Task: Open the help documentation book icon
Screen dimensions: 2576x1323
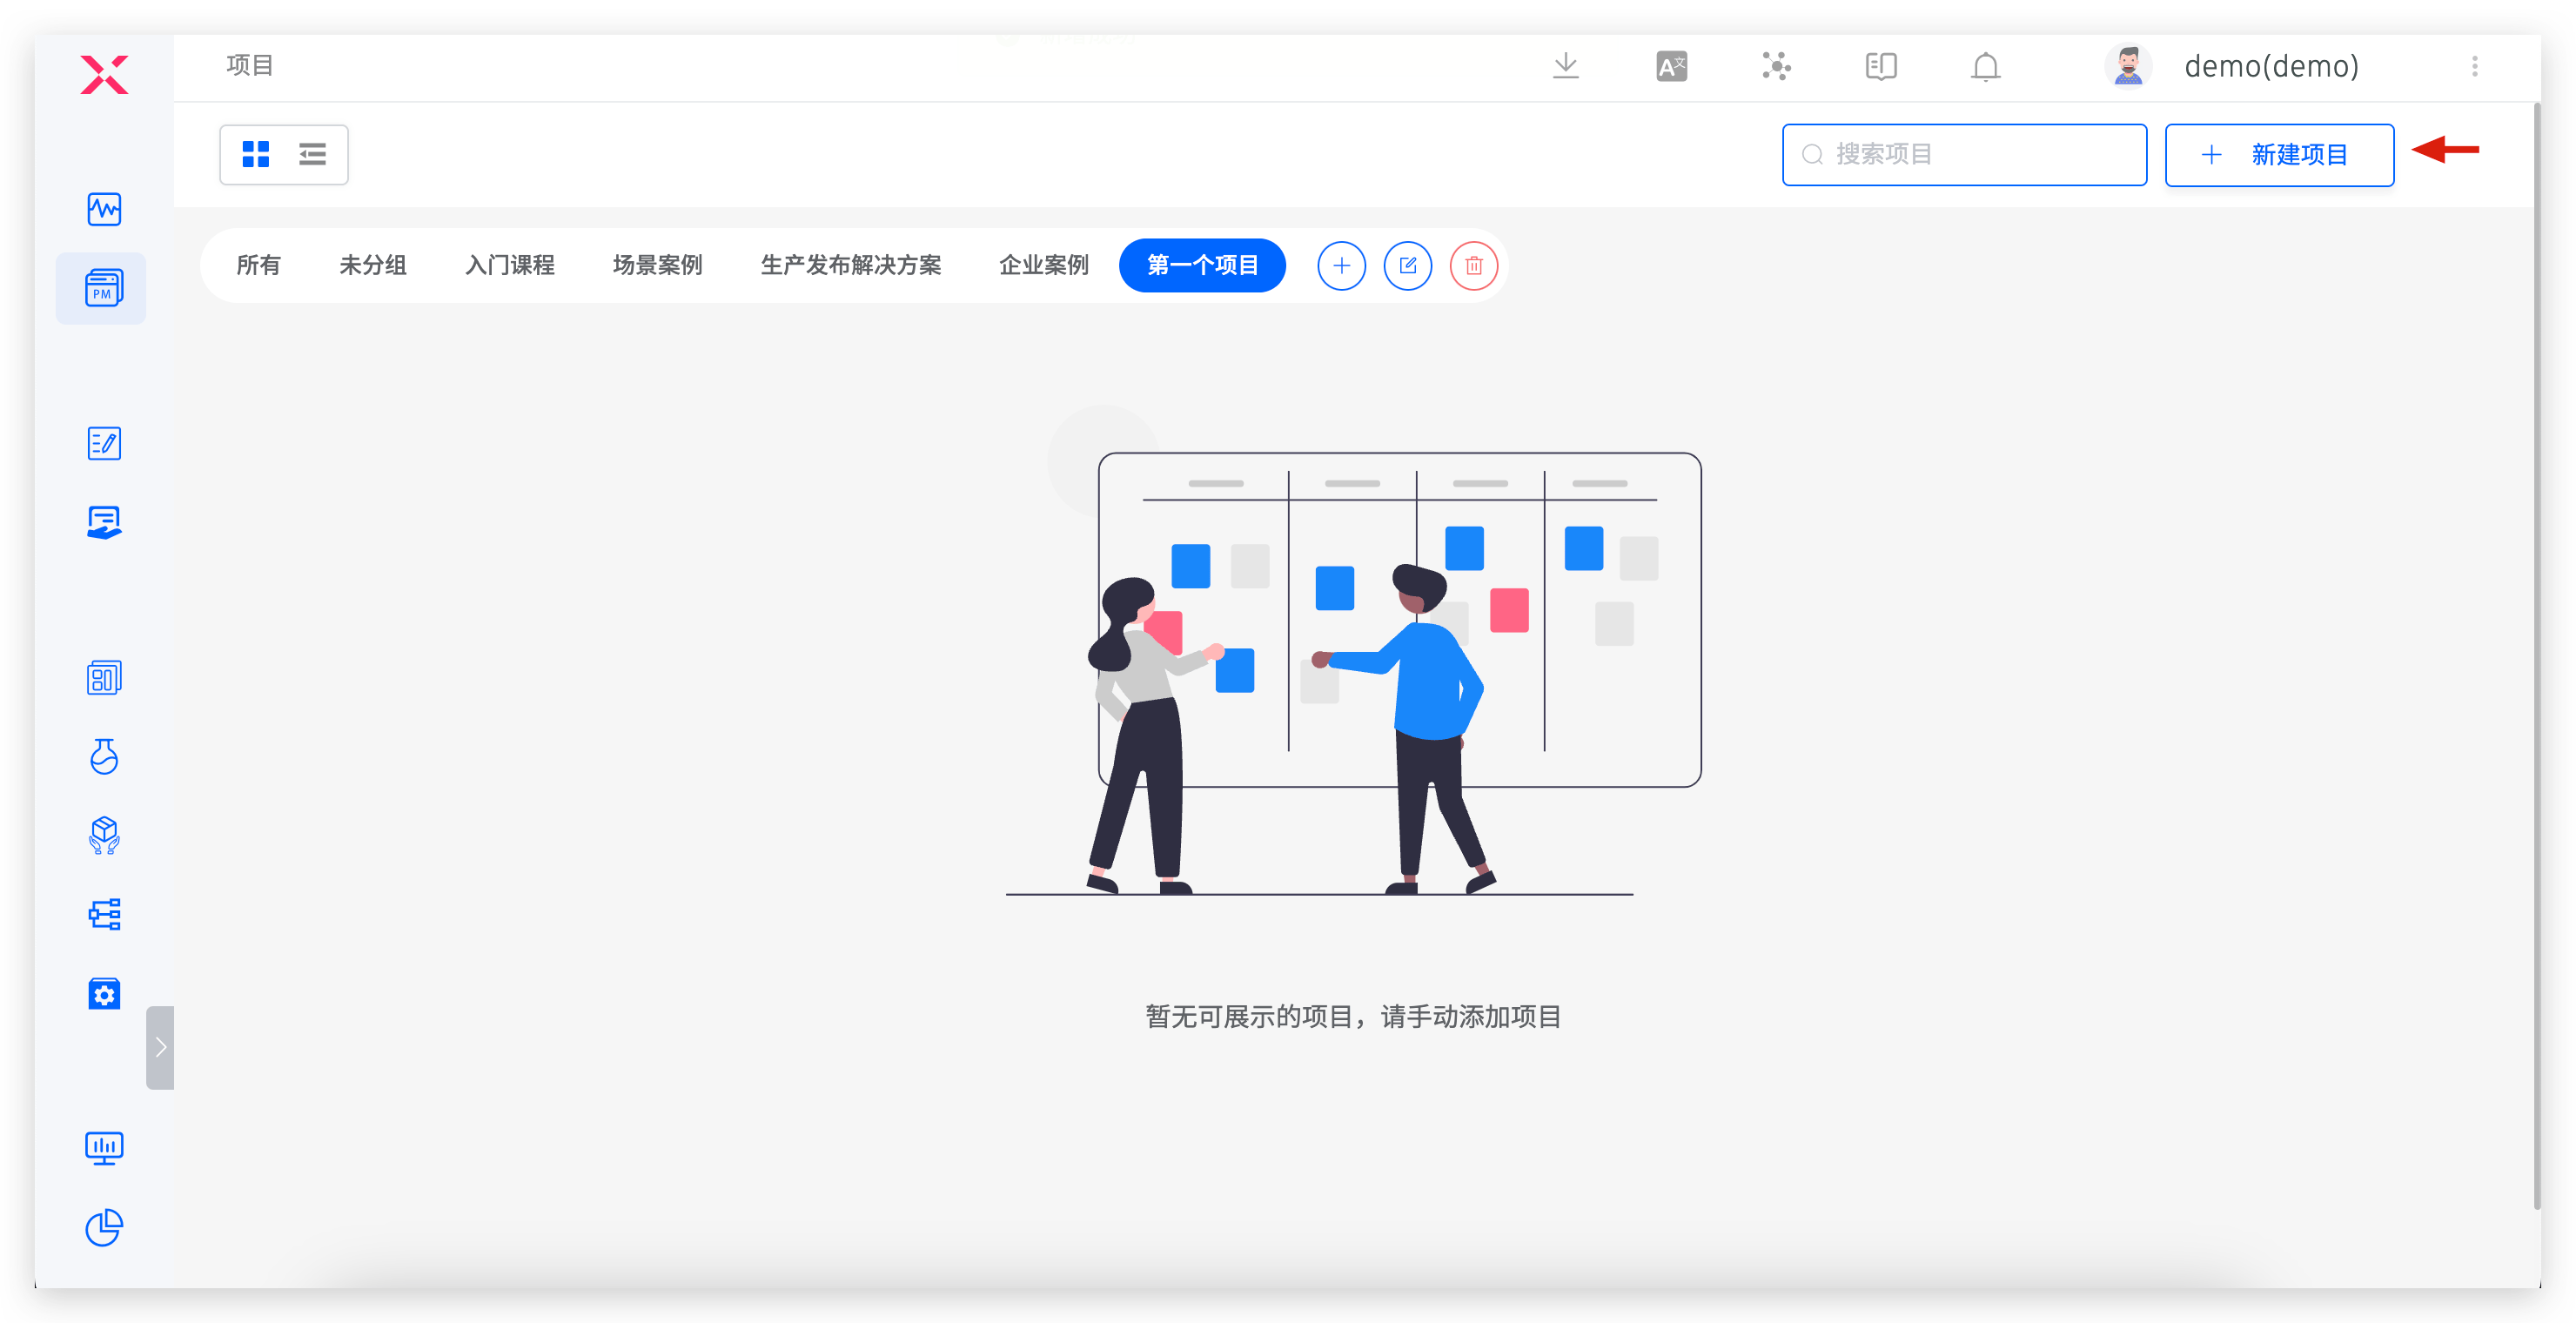Action: click(1881, 67)
